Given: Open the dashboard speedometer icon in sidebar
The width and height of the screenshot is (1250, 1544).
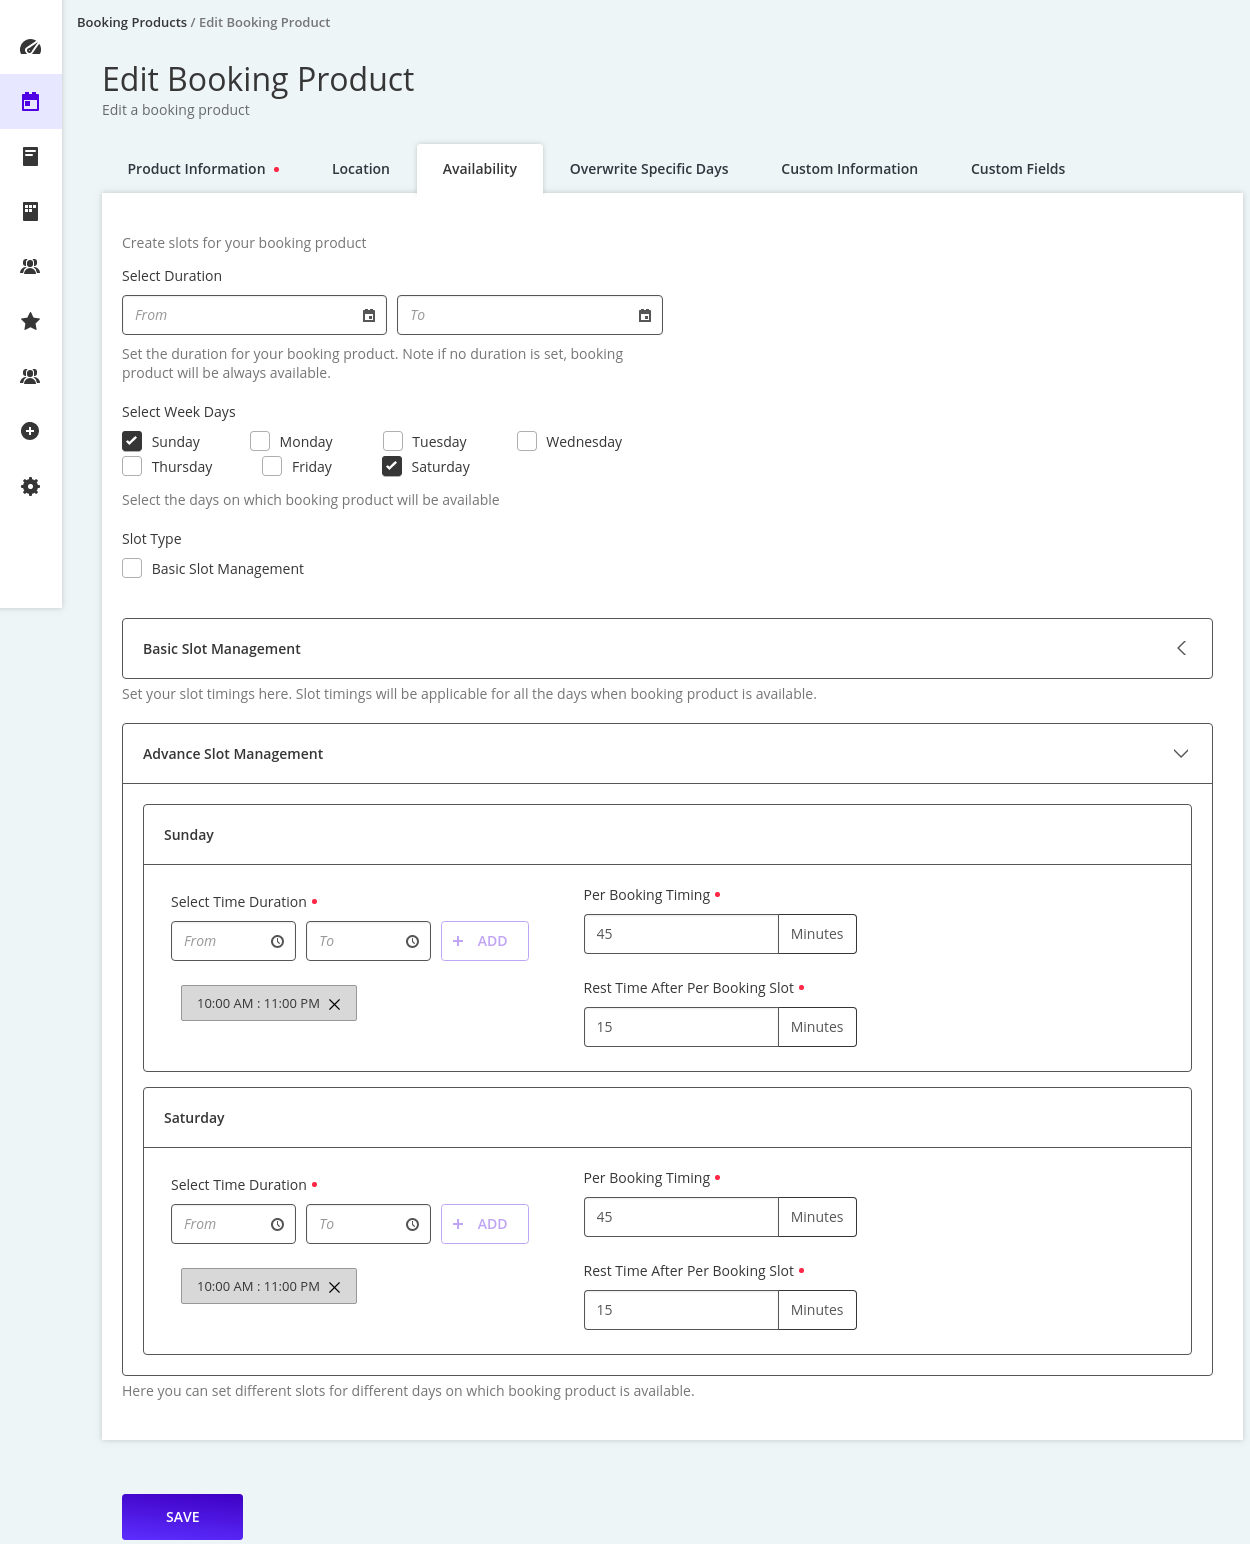Looking at the screenshot, I should click(31, 47).
